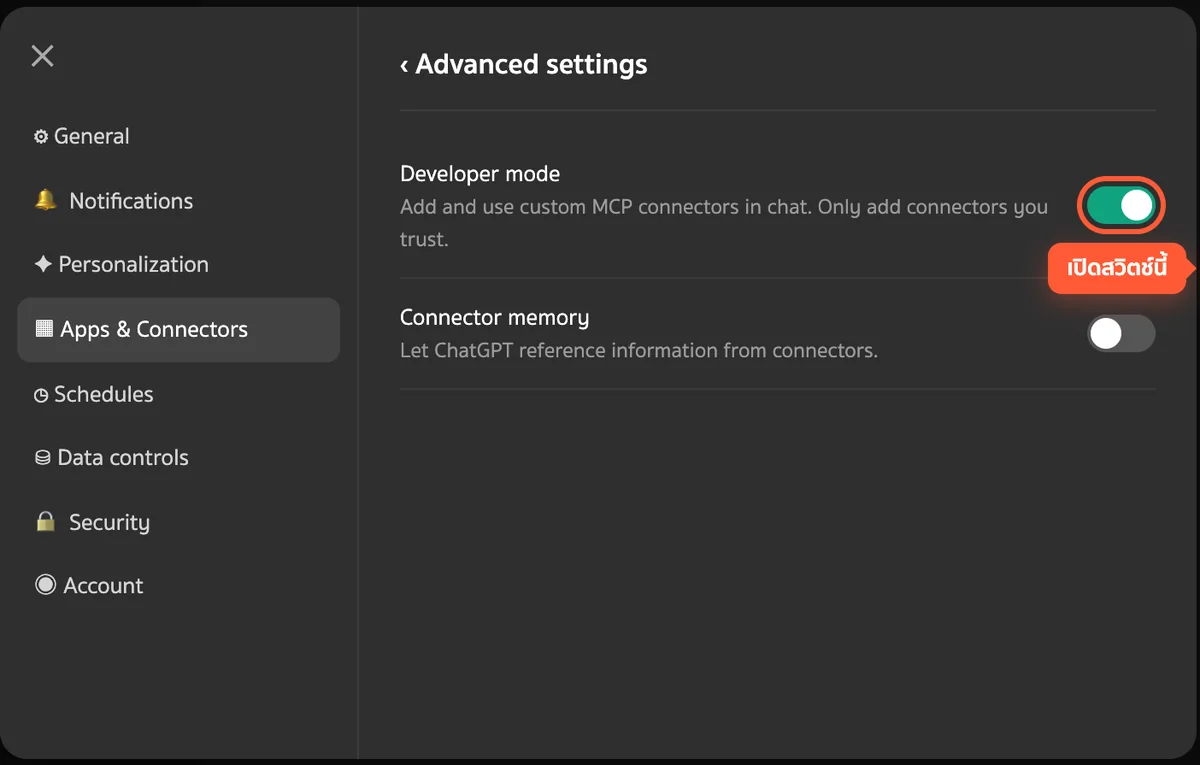
Task: Open the Security settings section
Action: pyautogui.click(x=179, y=522)
